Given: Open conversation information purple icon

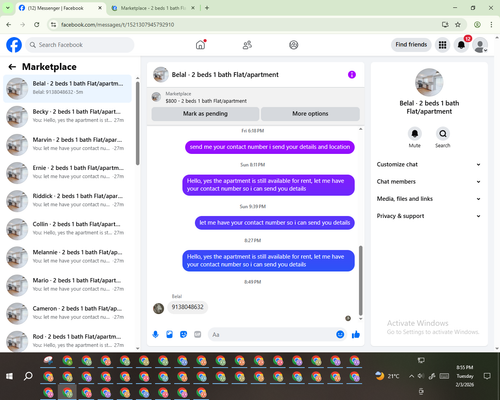Looking at the screenshot, I should 352,75.
